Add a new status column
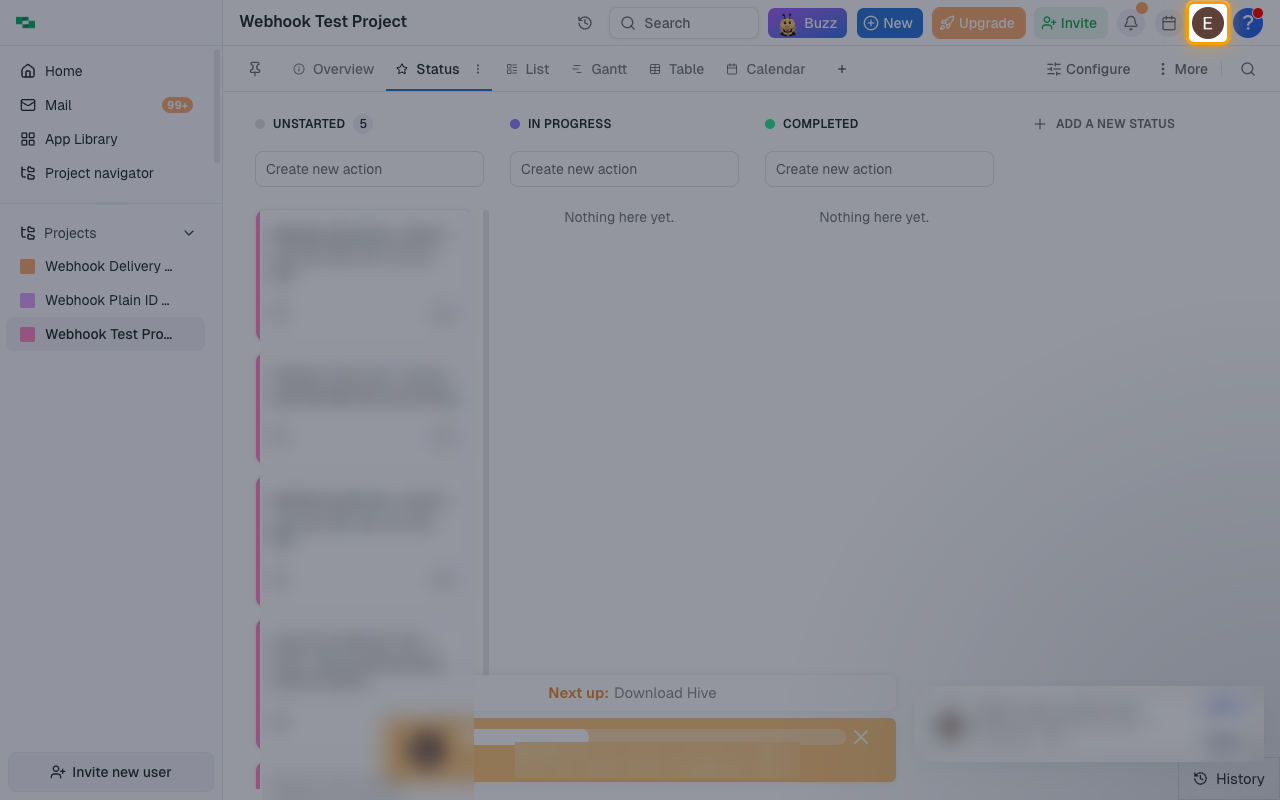The height and width of the screenshot is (800, 1280). point(1104,124)
